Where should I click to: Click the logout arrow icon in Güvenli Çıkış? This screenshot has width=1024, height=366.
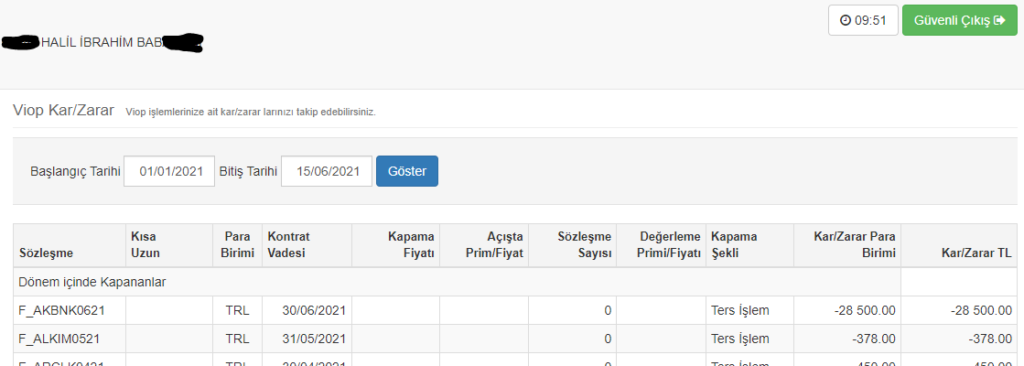pyautogui.click(x=999, y=20)
